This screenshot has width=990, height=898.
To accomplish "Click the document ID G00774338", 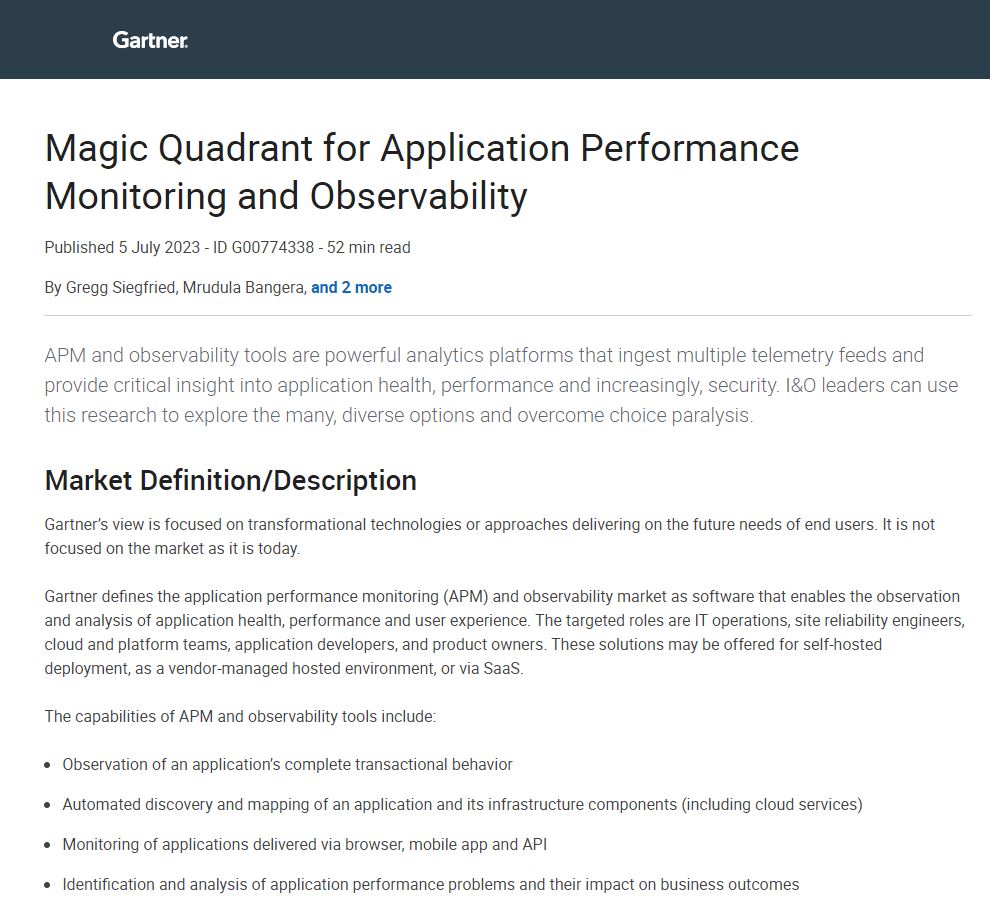I will tap(264, 248).
